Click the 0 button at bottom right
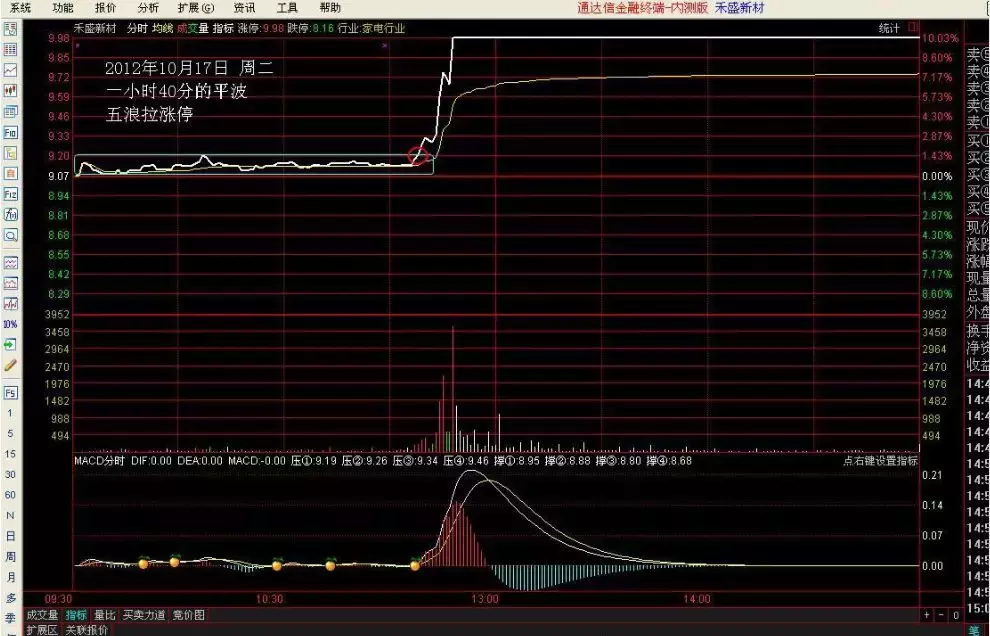This screenshot has width=990, height=636. [956, 615]
